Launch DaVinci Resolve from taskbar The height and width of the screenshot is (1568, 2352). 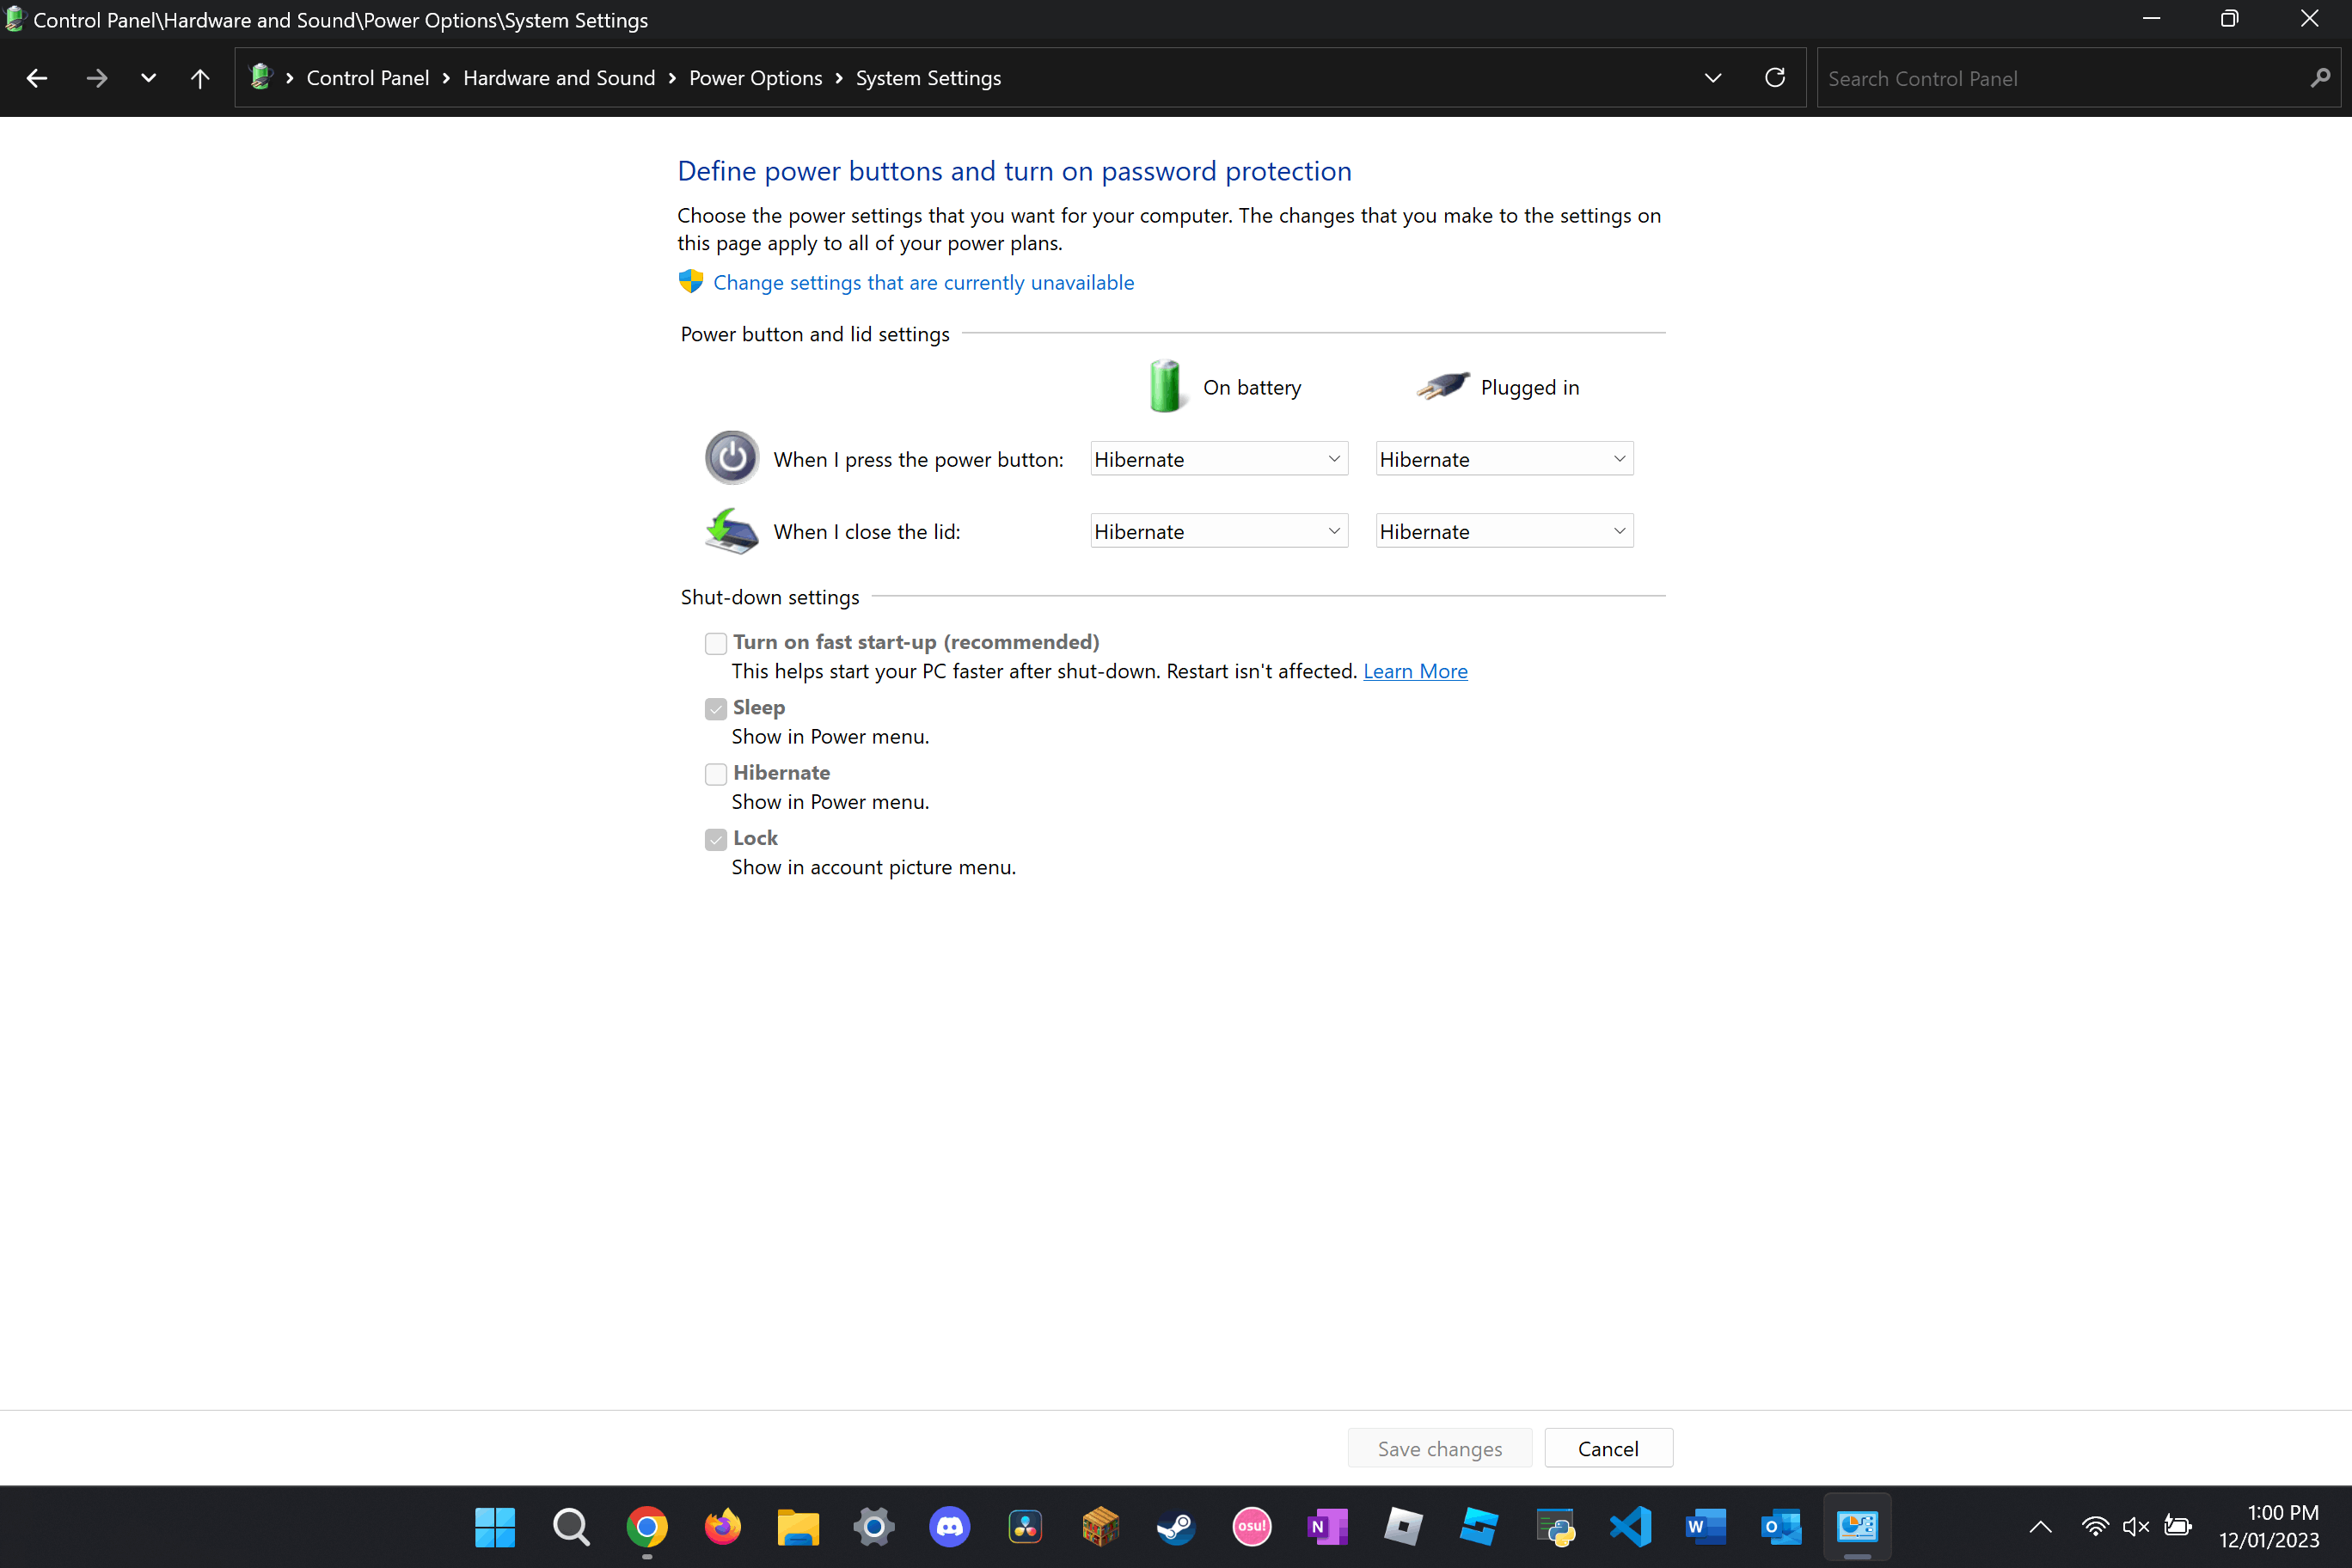[1025, 1527]
